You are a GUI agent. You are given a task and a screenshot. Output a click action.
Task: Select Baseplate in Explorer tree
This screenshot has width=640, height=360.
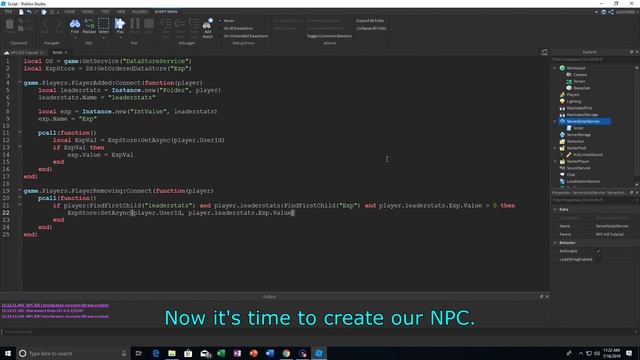581,88
